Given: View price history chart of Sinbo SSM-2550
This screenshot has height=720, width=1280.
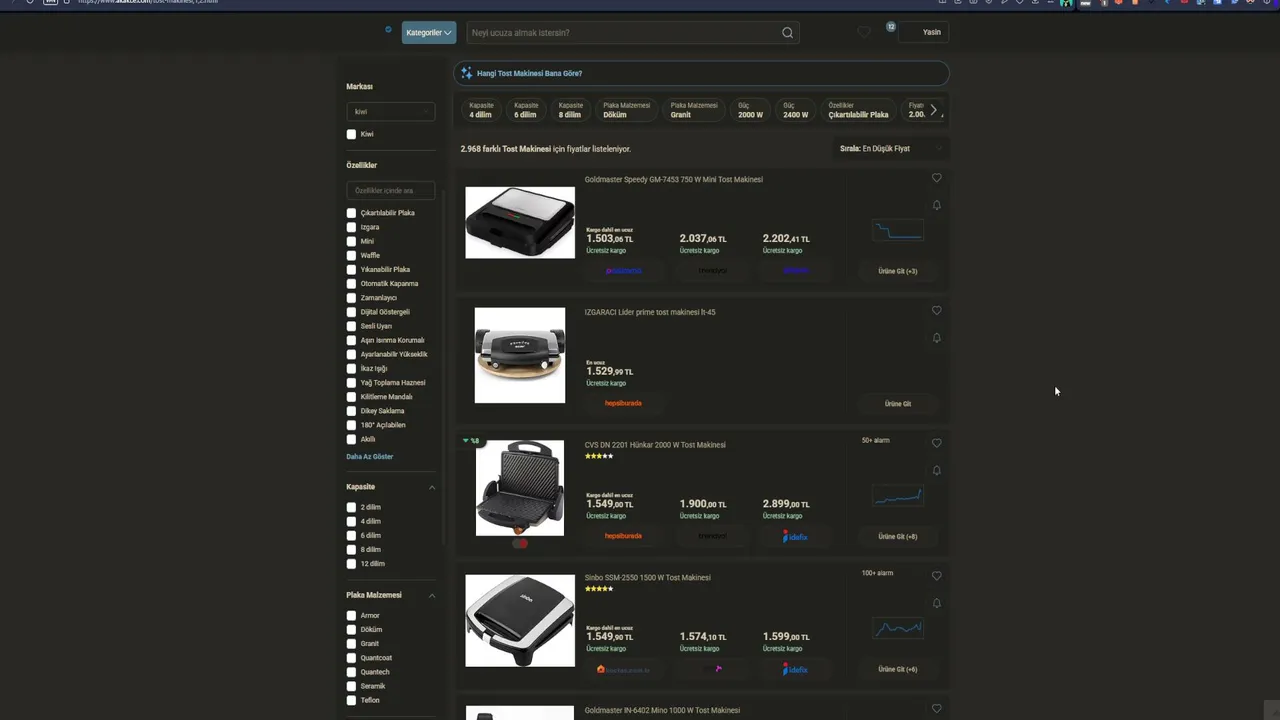Looking at the screenshot, I should [898, 629].
